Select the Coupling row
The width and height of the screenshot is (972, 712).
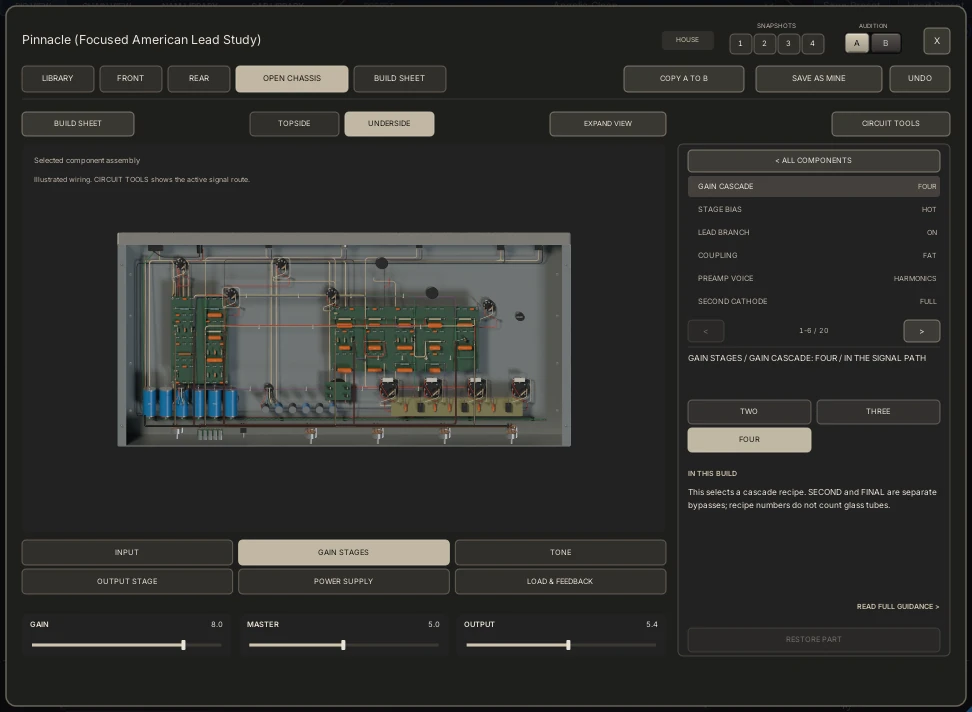pyautogui.click(x=813, y=255)
